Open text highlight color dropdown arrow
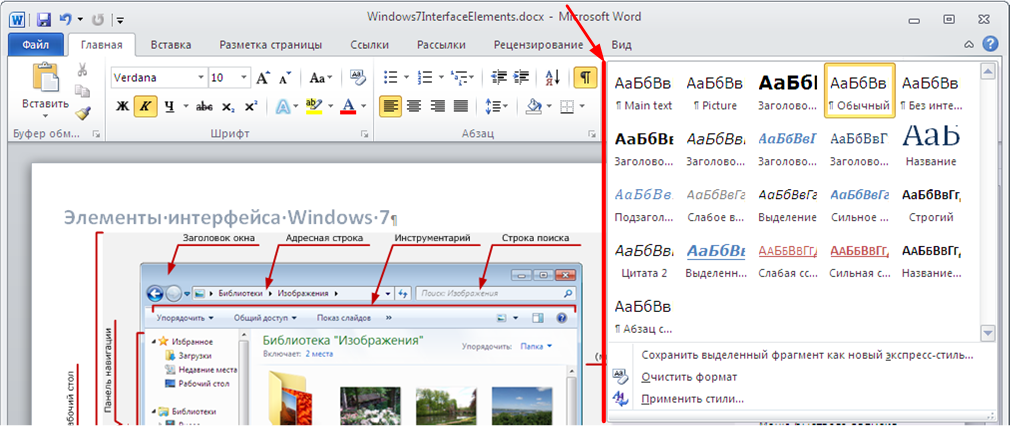The height and width of the screenshot is (426, 1012). pos(331,106)
